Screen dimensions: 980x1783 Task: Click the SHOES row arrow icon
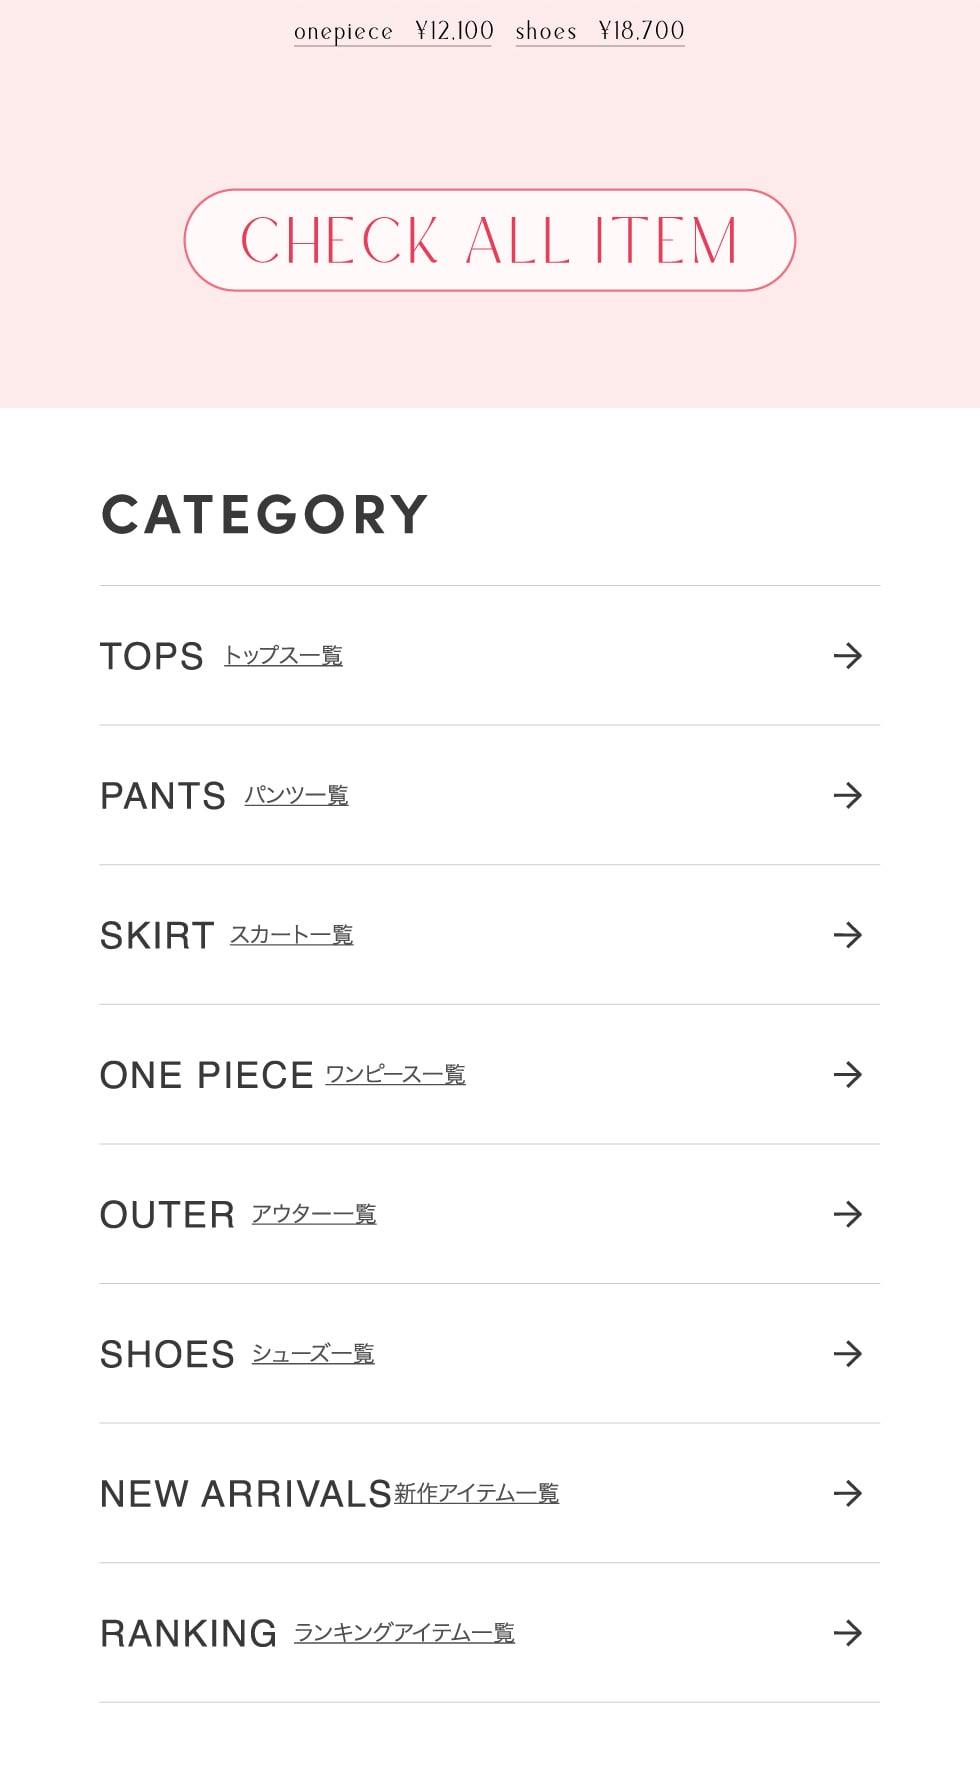847,1354
